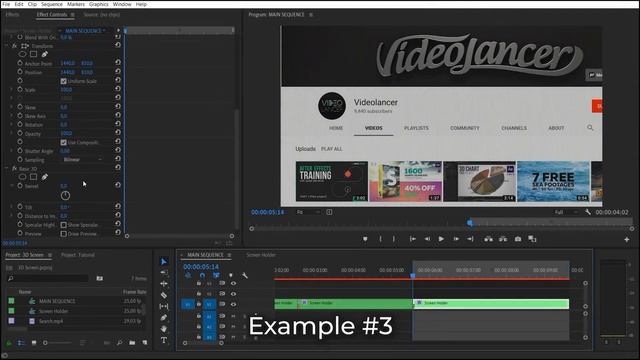Step back one frame

tap(427, 239)
